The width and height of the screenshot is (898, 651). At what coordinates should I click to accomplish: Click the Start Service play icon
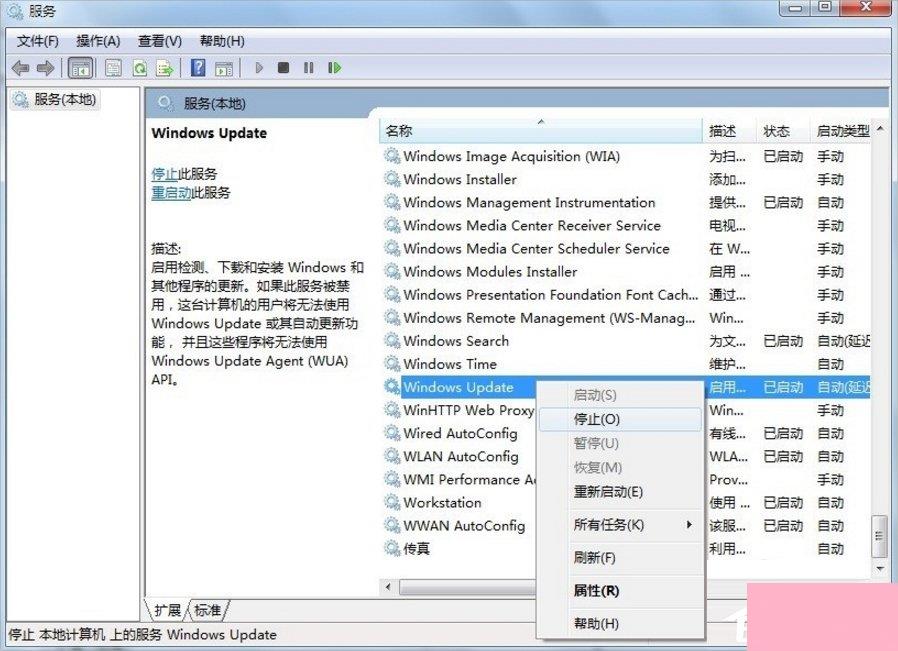[x=259, y=68]
